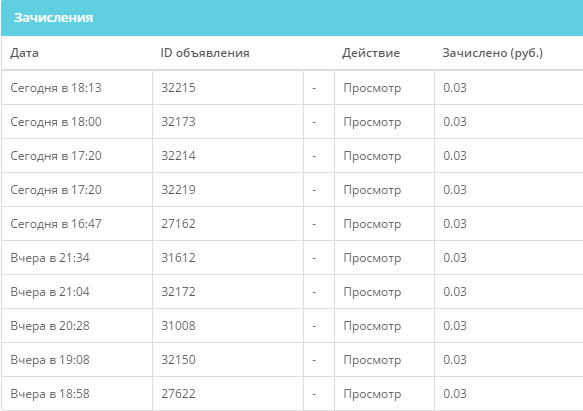Click Просмотр in the Сегодня 18:00 row
This screenshot has height=411, width=583.
tap(372, 122)
